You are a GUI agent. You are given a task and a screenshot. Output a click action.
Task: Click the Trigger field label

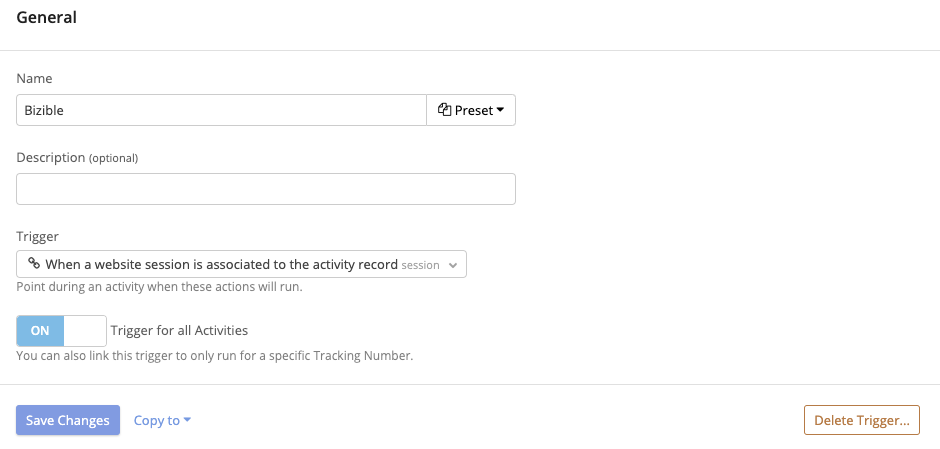[38, 237]
